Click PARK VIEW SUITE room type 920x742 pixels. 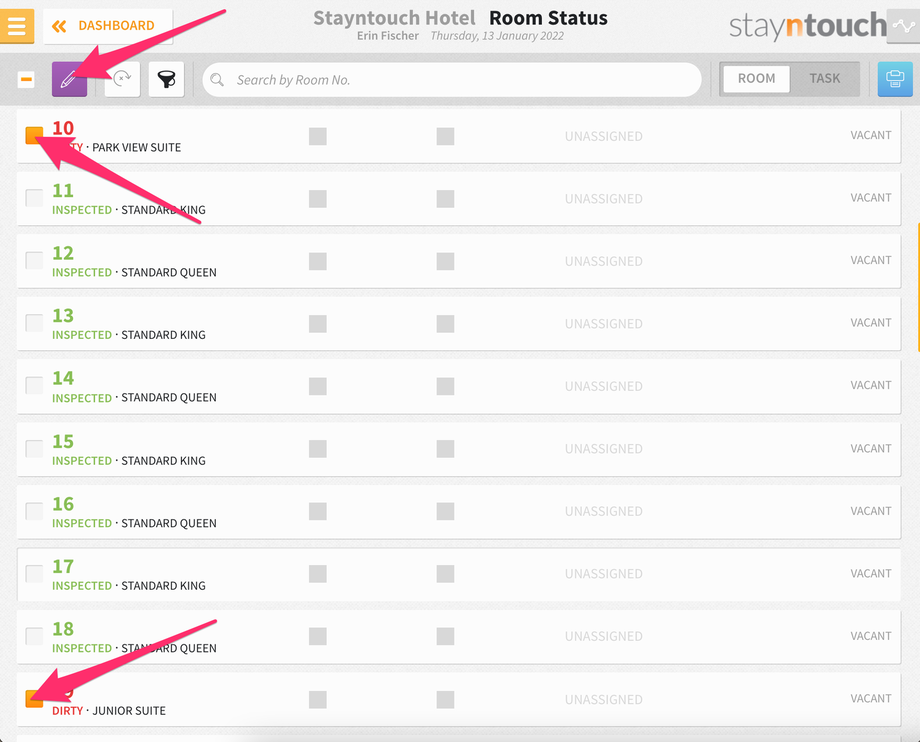137,148
